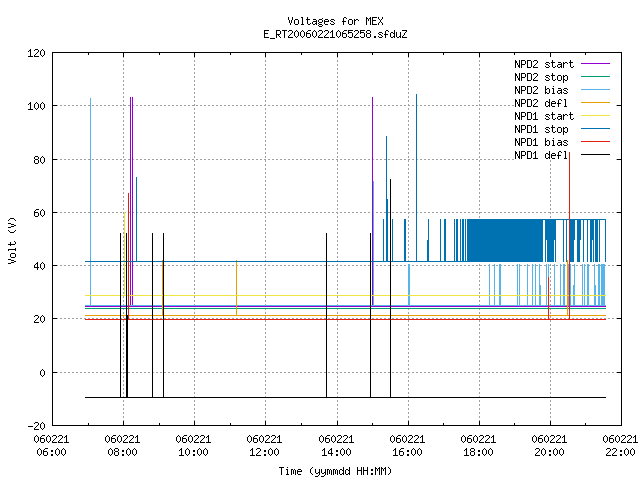
Task: Click the Y-axis tick value 0
Action: [x=42, y=373]
